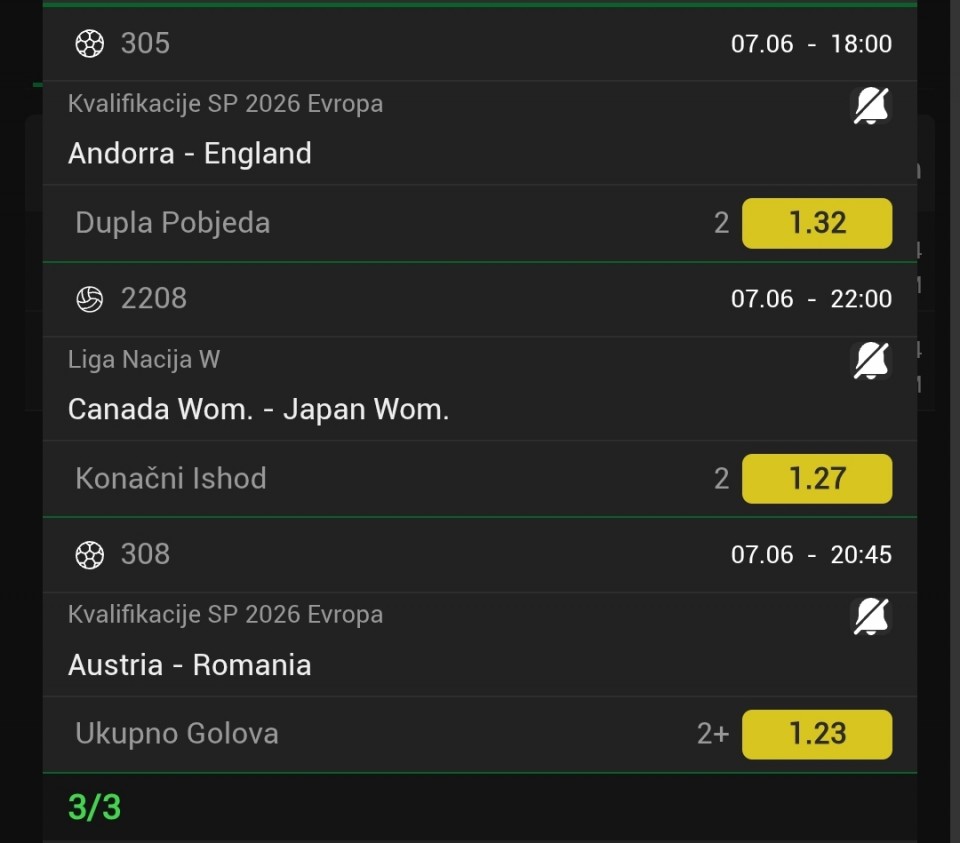Click event code 308
The image size is (960, 843).
145,554
